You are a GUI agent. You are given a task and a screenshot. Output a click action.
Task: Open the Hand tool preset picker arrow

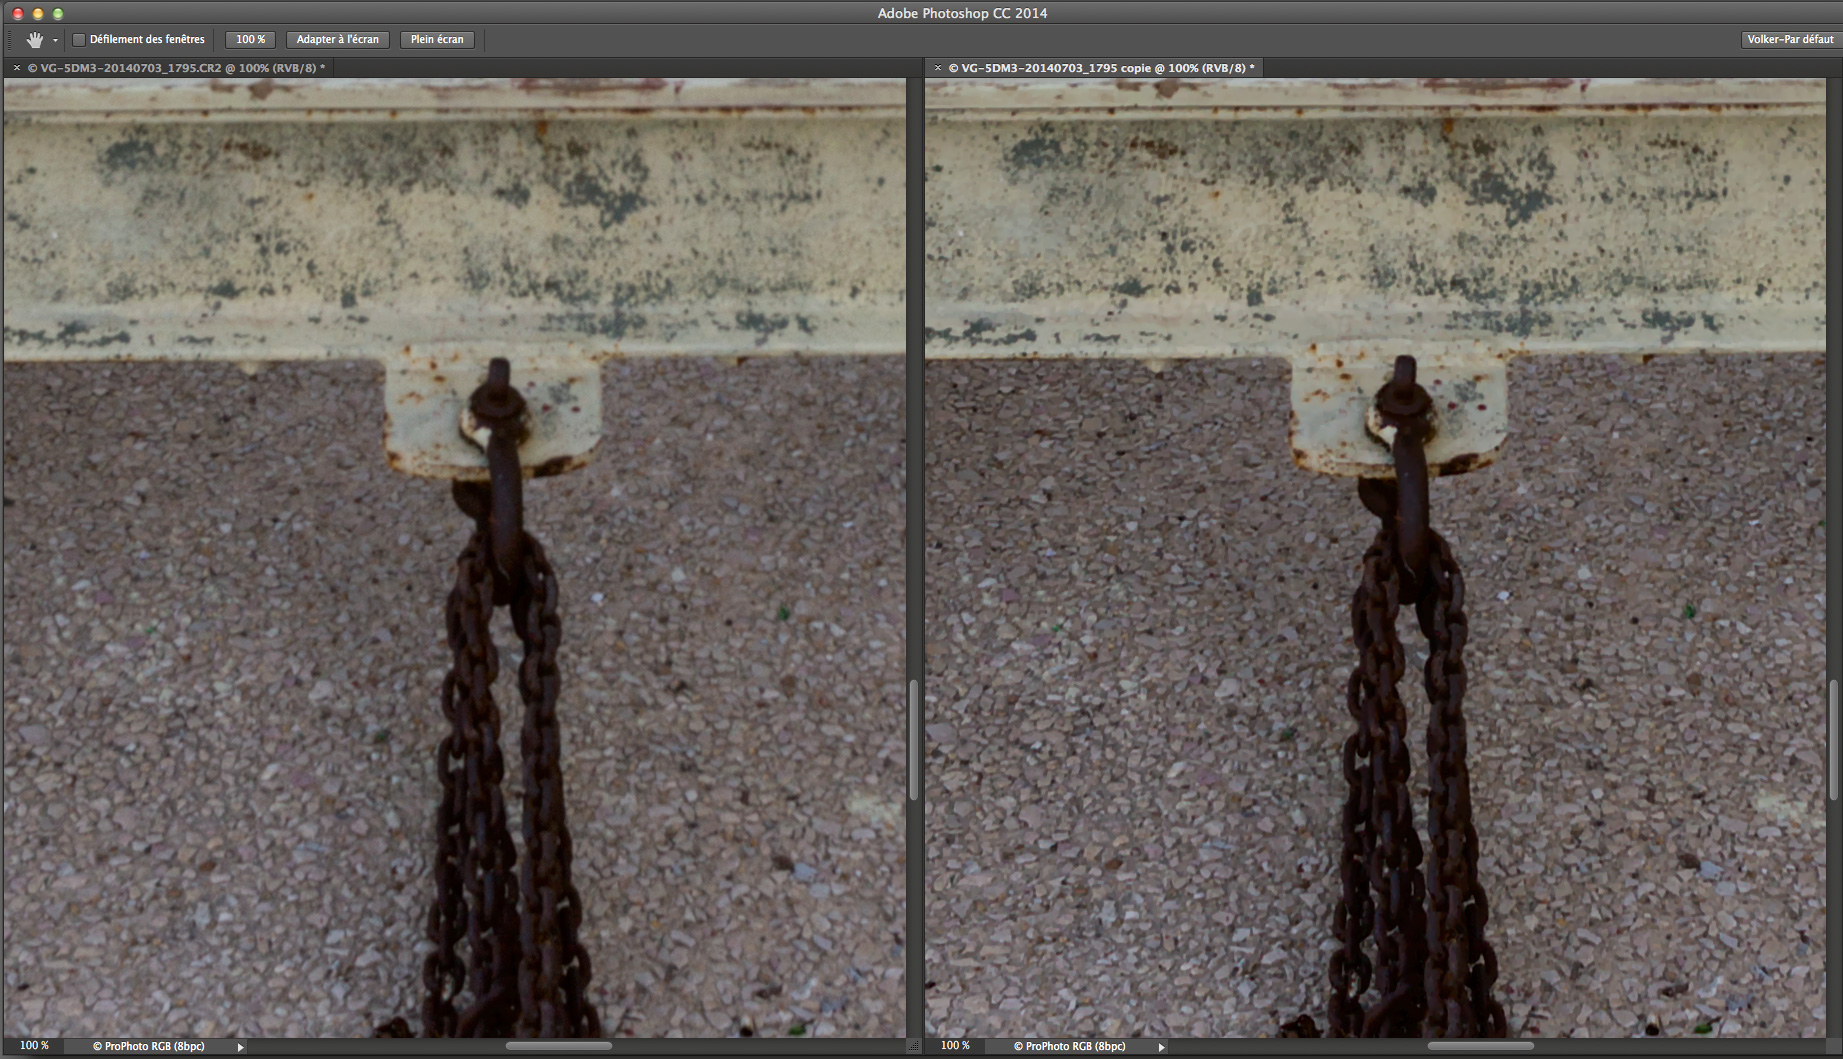[55, 40]
